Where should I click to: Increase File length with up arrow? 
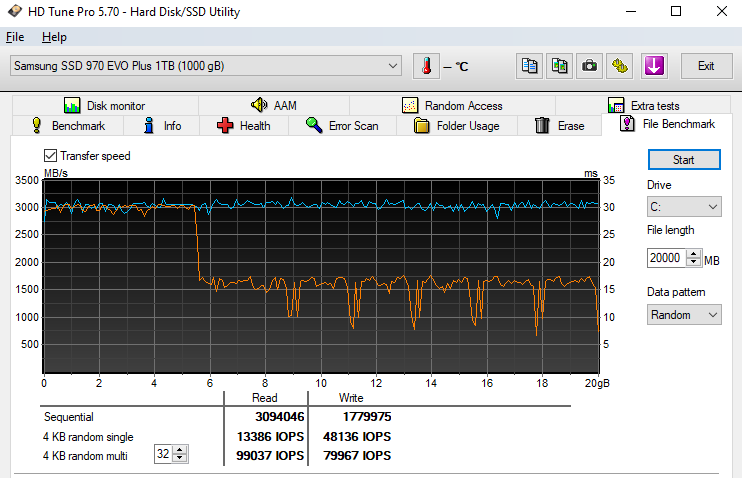[x=694, y=254]
